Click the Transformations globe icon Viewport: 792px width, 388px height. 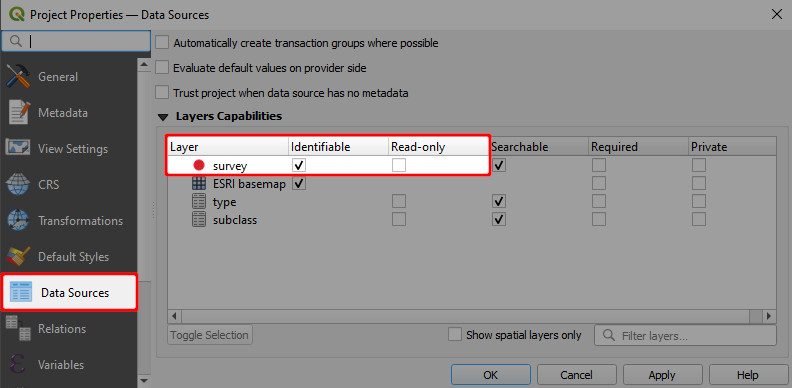(19, 221)
